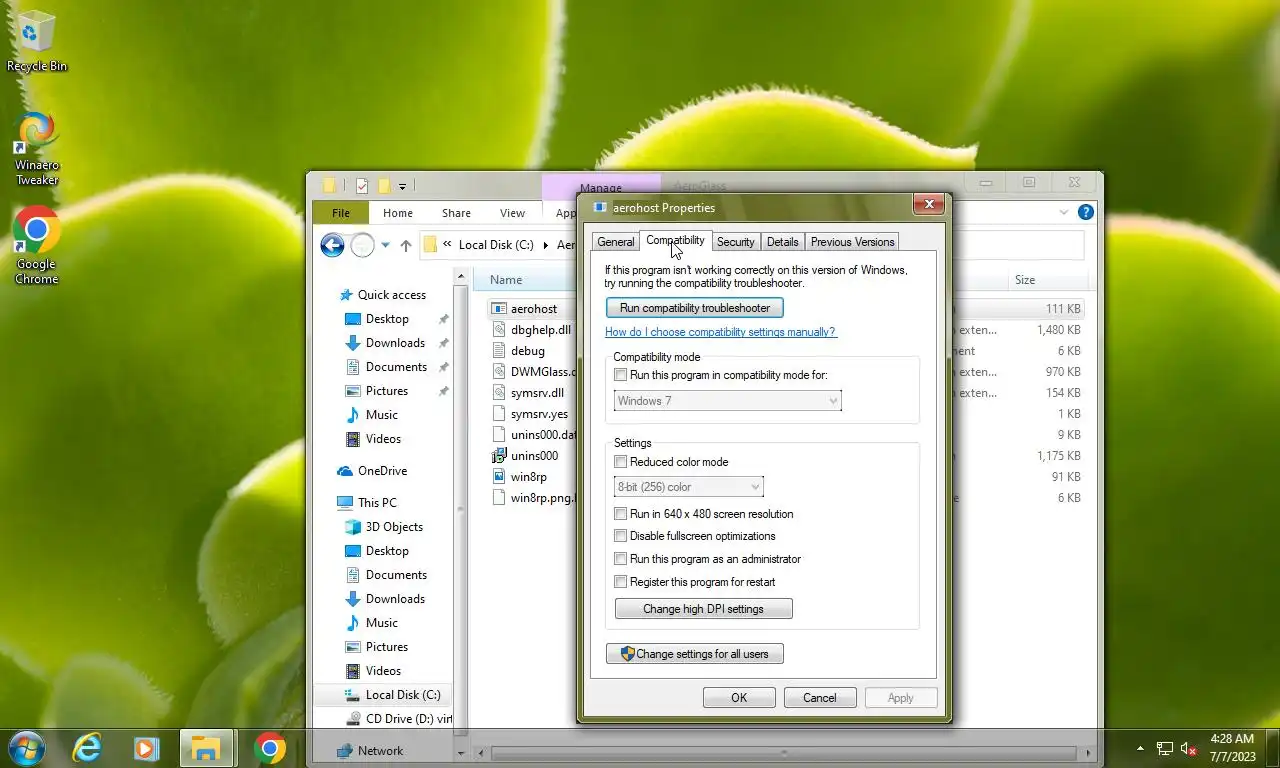Open the Share ribbon tab
The height and width of the screenshot is (768, 1280).
point(456,213)
